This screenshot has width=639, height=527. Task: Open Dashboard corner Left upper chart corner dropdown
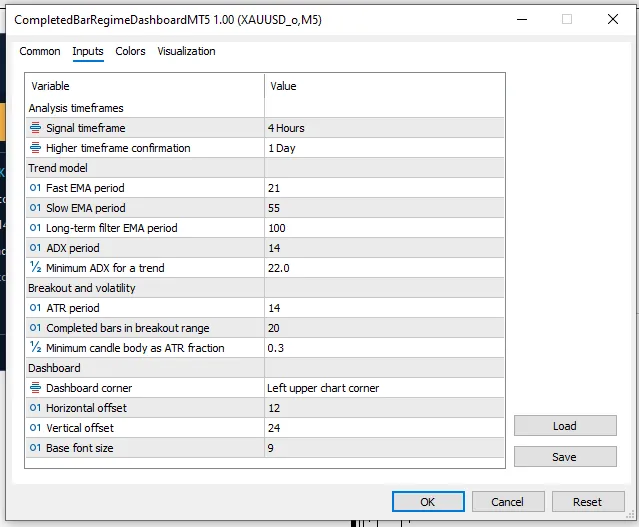(384, 388)
